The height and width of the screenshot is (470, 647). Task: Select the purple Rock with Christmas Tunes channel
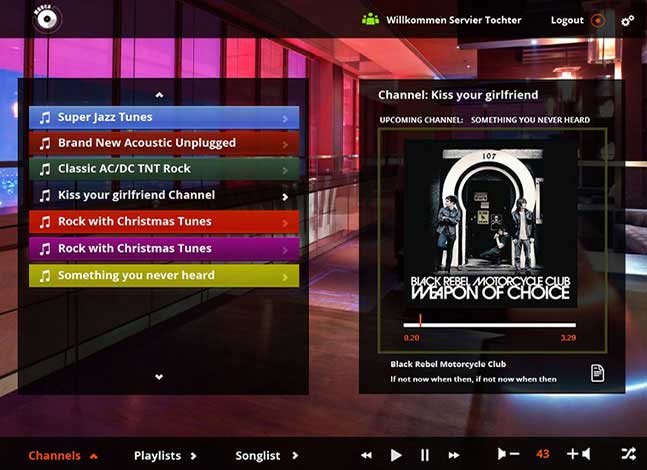164,248
